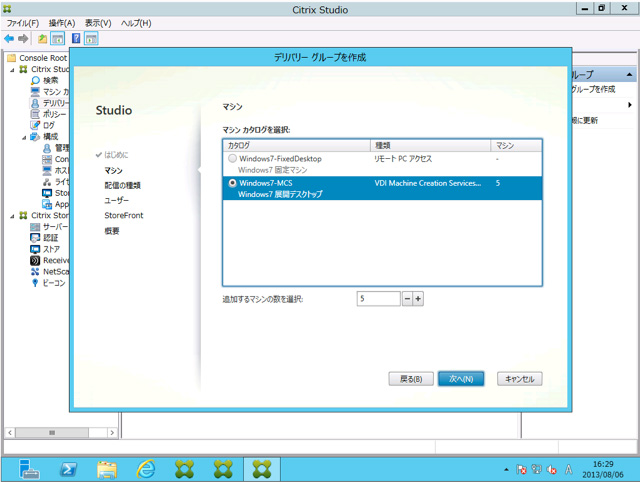Viewport: 640px width, 482px height.
Task: Open the 操作(A) menu
Action: point(62,23)
